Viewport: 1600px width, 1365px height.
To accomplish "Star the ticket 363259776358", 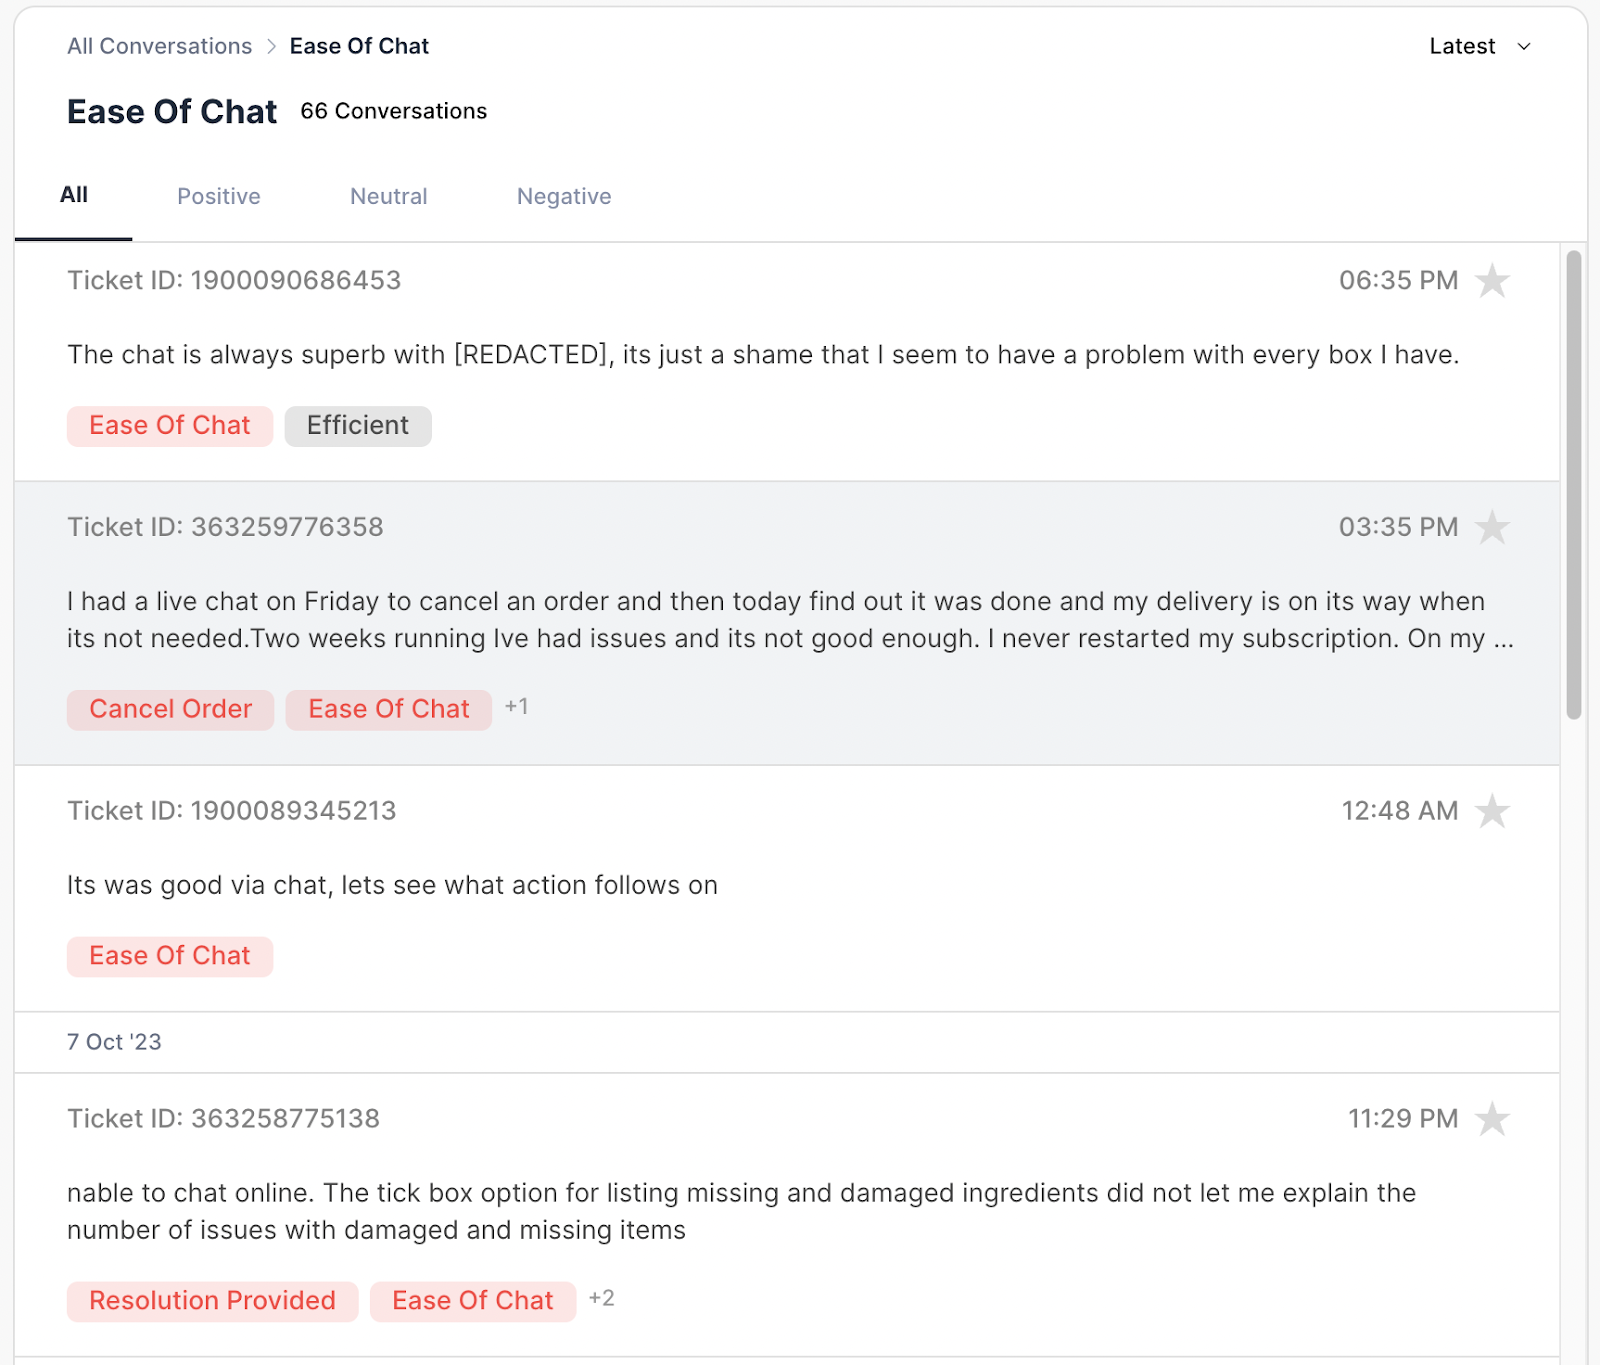I will coord(1494,527).
